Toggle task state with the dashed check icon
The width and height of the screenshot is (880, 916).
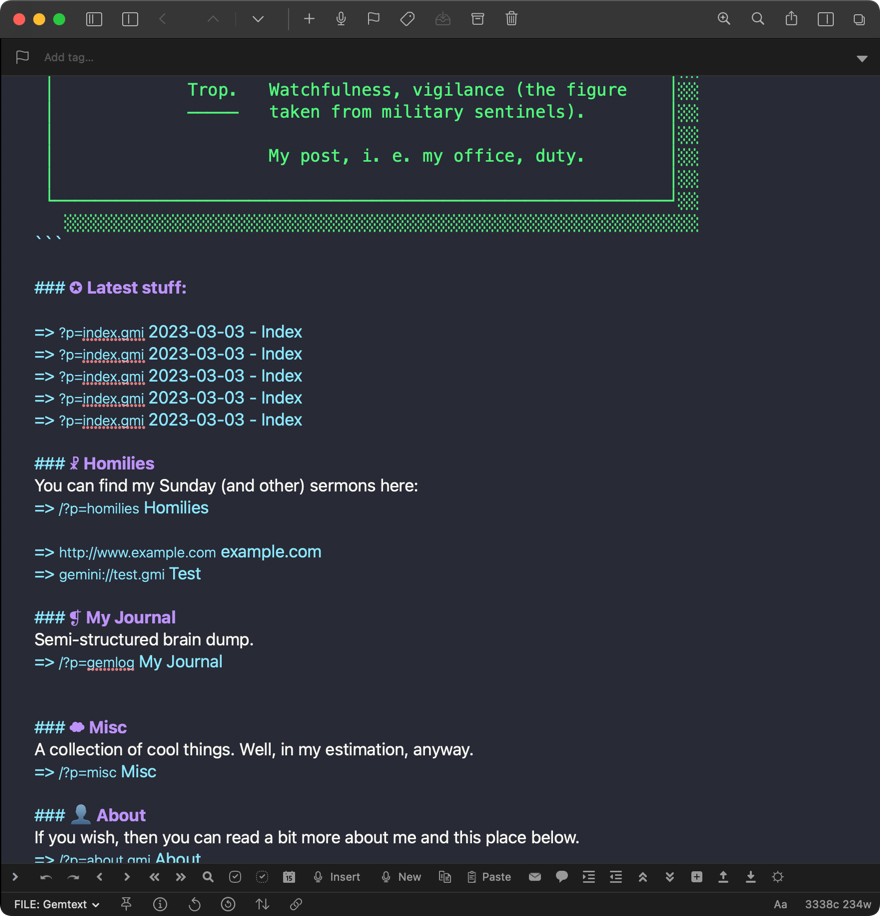(x=262, y=877)
